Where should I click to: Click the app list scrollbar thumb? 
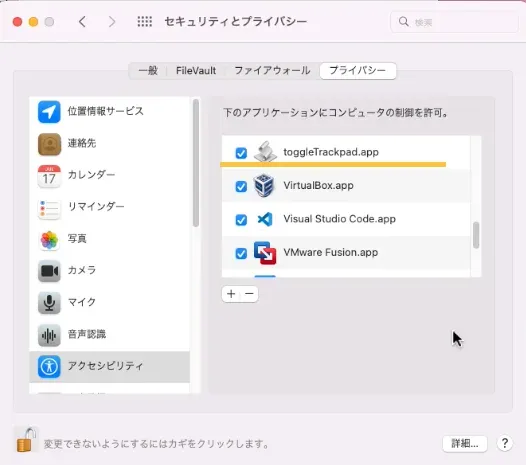[476, 235]
